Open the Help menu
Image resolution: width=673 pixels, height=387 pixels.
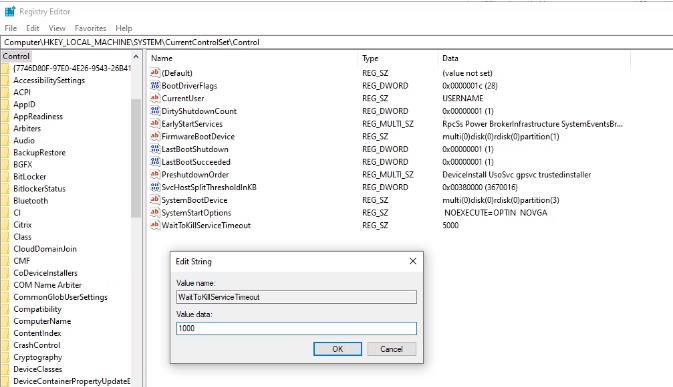click(124, 28)
